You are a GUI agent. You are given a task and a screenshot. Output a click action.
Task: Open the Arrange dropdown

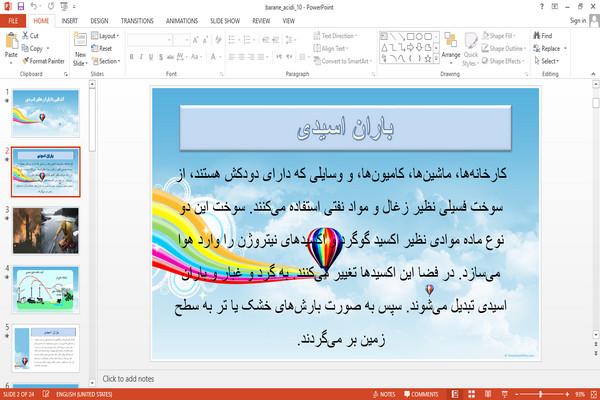coord(451,49)
